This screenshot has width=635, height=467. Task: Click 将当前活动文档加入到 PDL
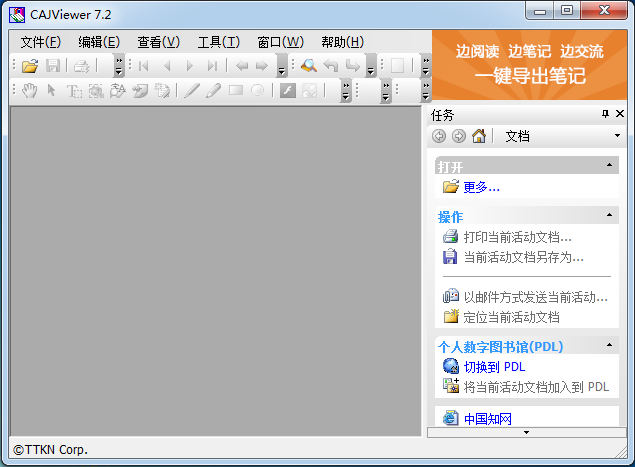point(536,387)
